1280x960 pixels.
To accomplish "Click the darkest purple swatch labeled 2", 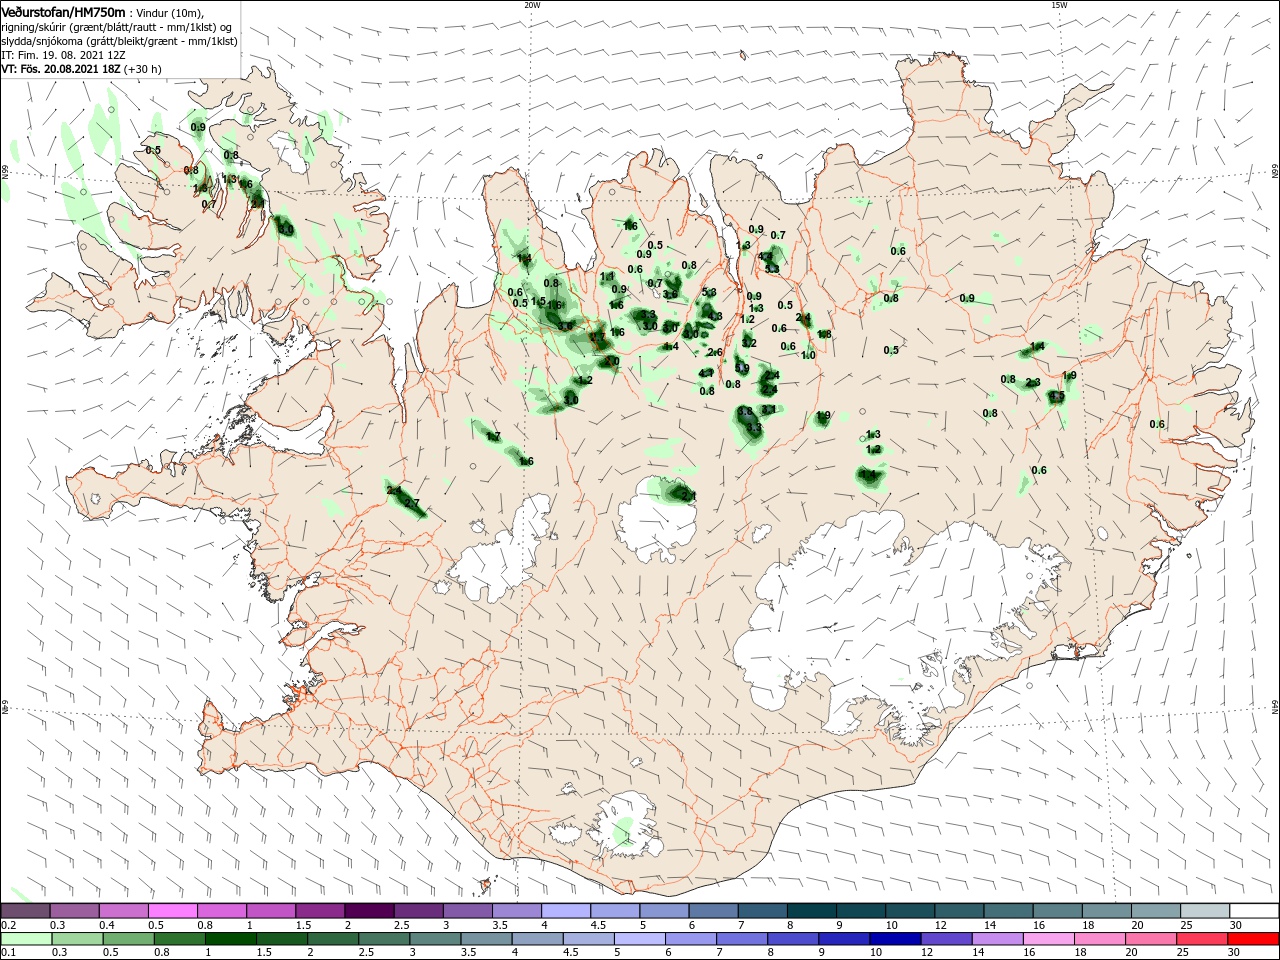I will point(369,911).
